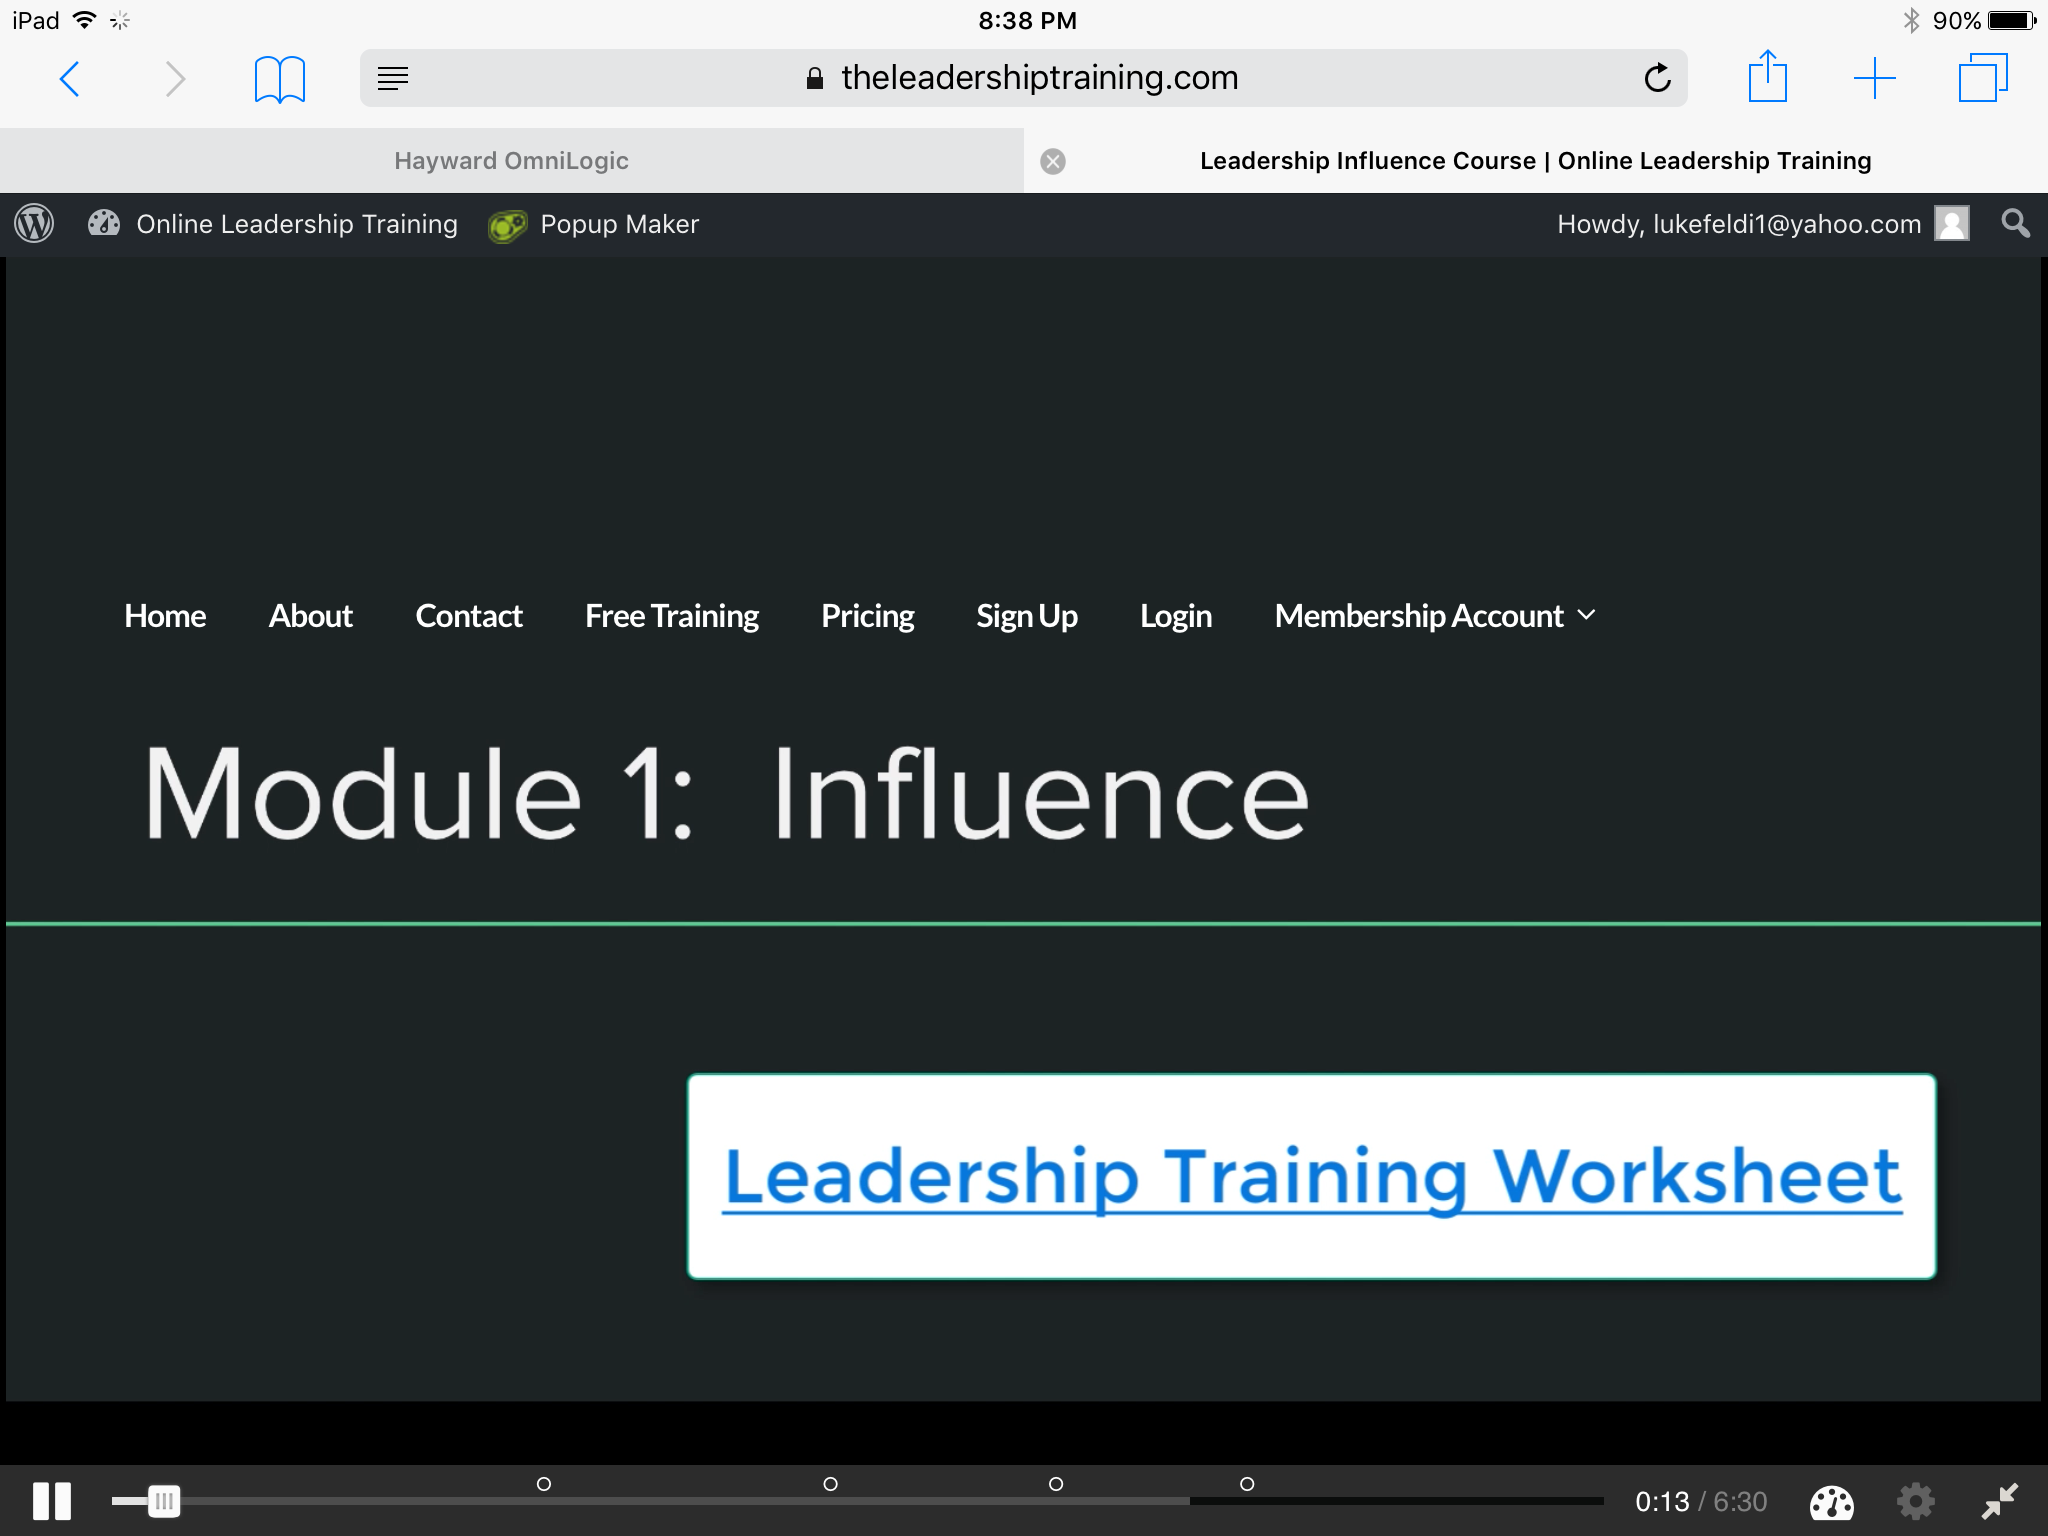Tap the Bluetooth status icon
This screenshot has width=2048, height=1536.
click(1911, 20)
